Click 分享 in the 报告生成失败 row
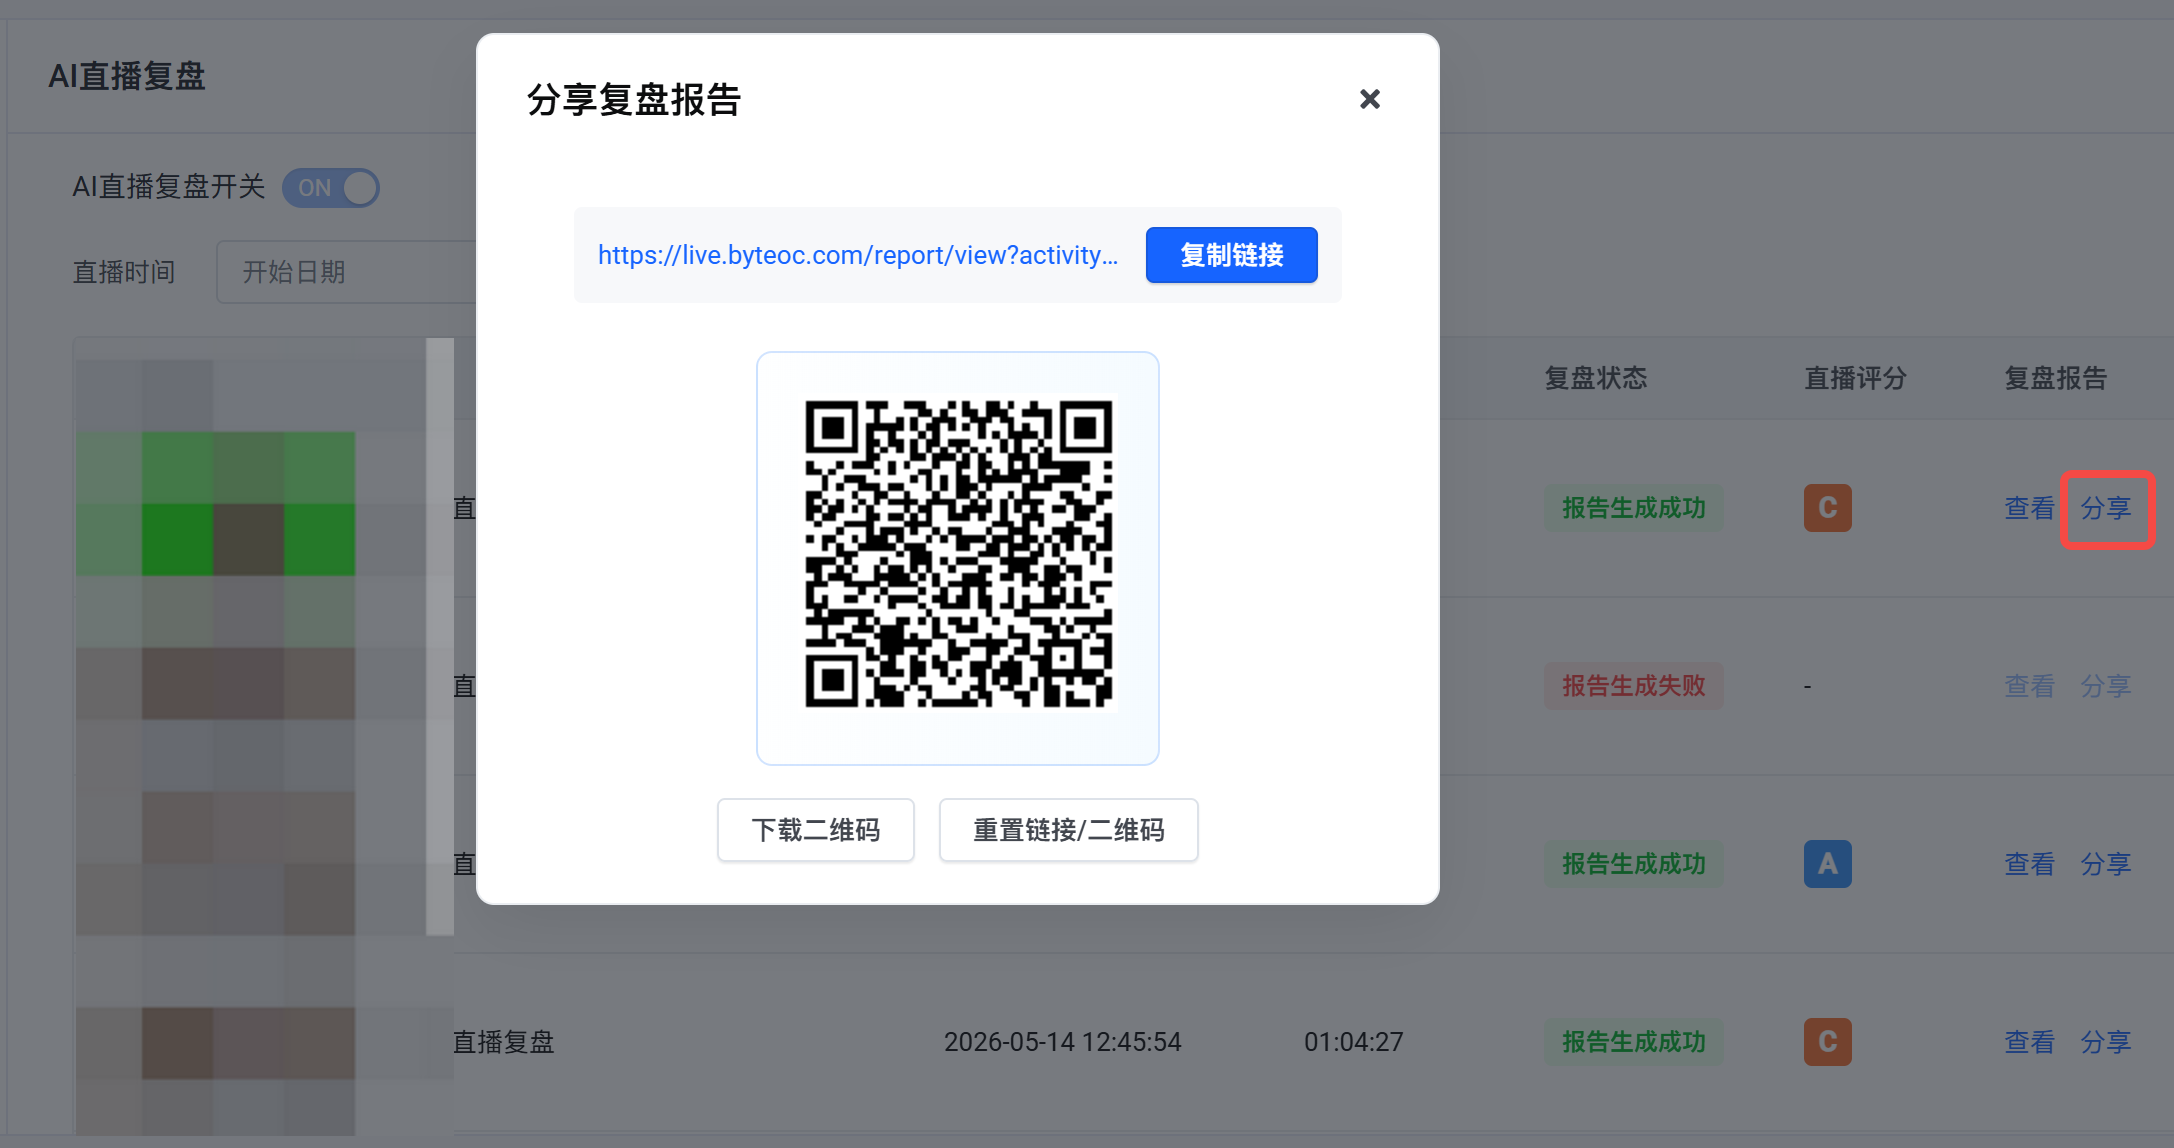Viewport: 2174px width, 1148px height. 2106,686
